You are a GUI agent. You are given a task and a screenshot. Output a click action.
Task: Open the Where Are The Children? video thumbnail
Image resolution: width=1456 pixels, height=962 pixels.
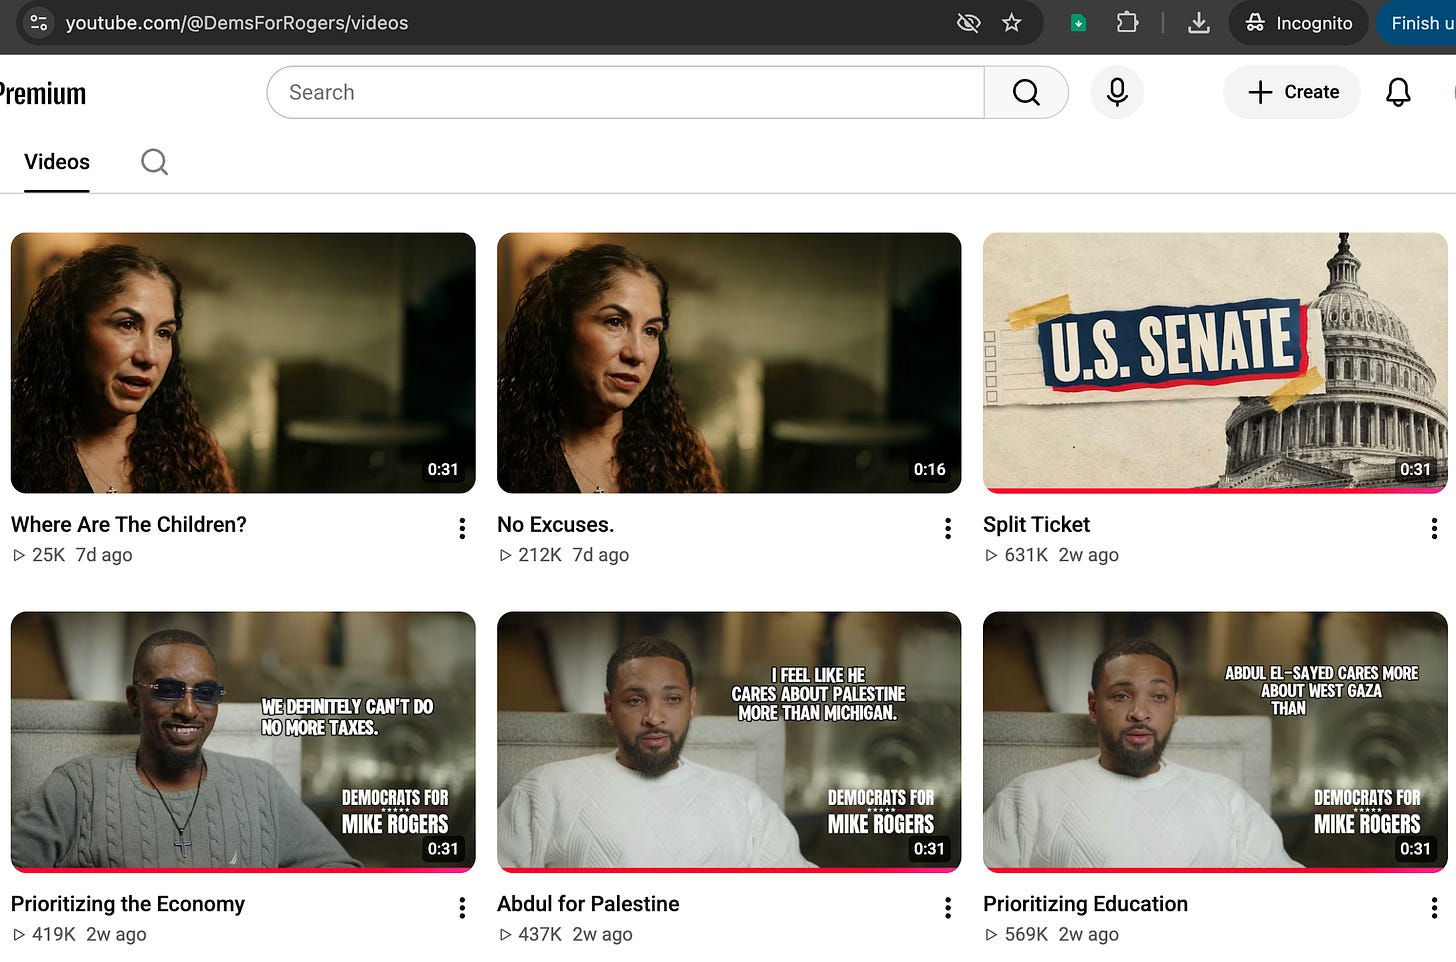(x=243, y=363)
